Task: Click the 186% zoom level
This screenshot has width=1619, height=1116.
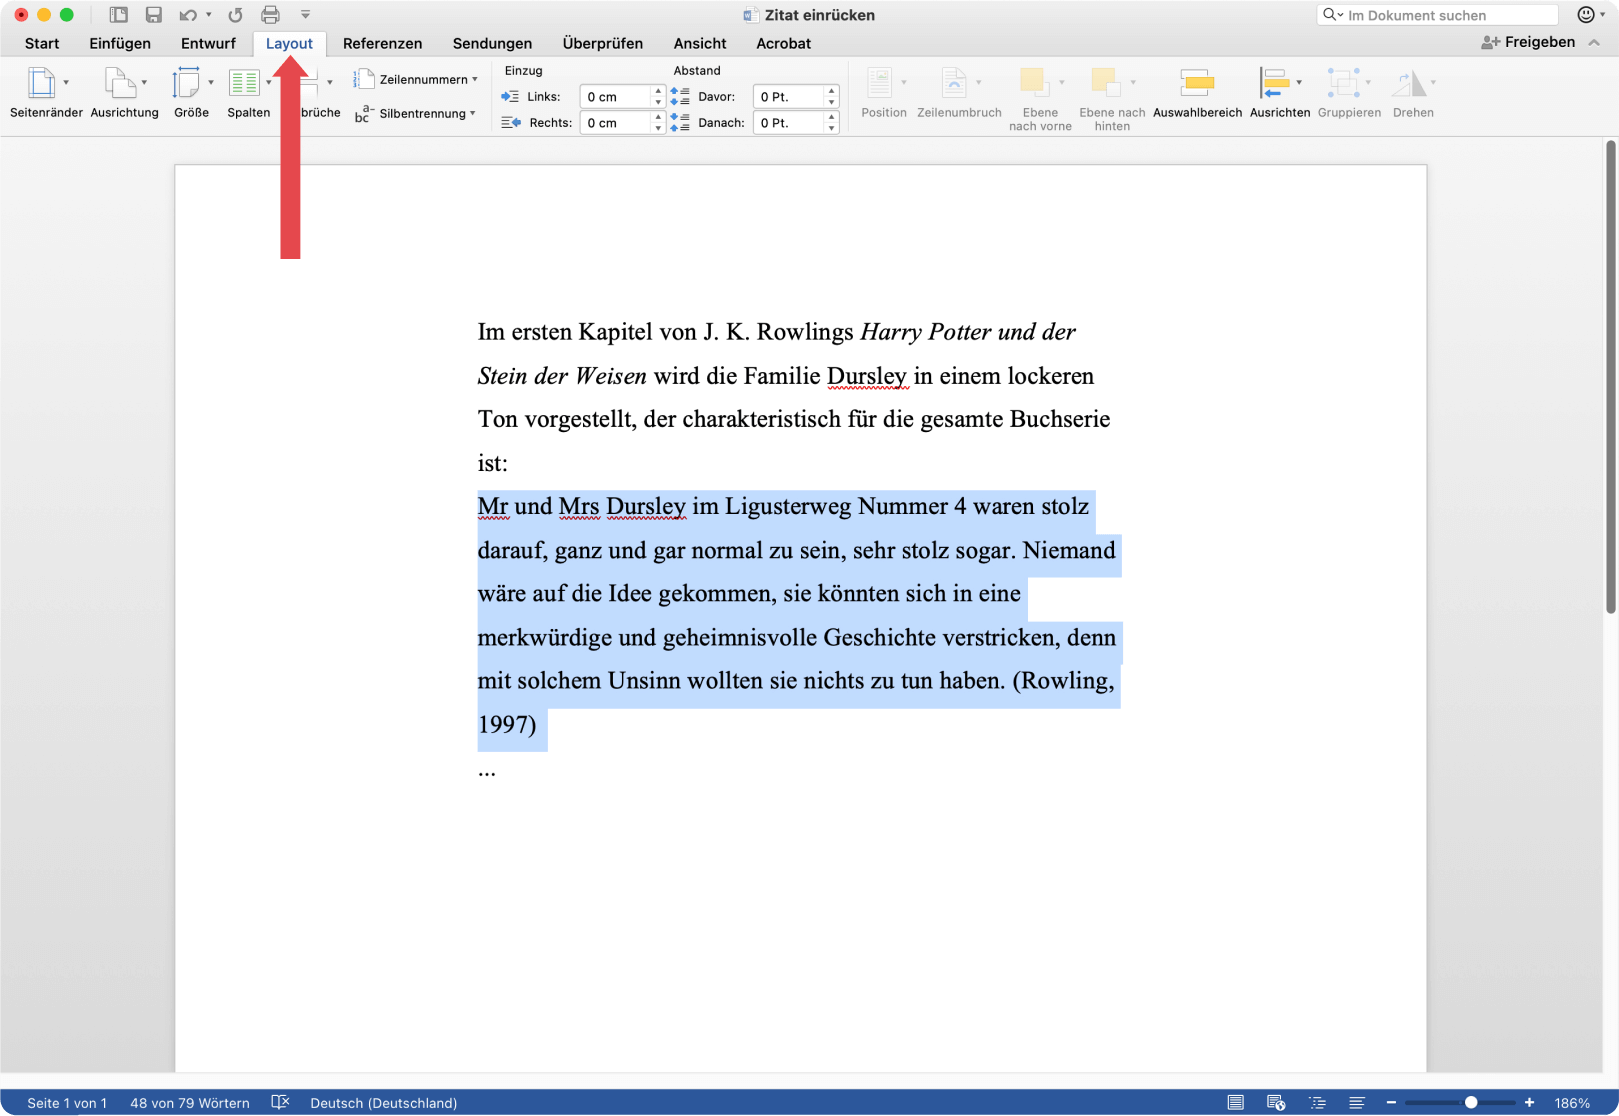Action: point(1572,1103)
